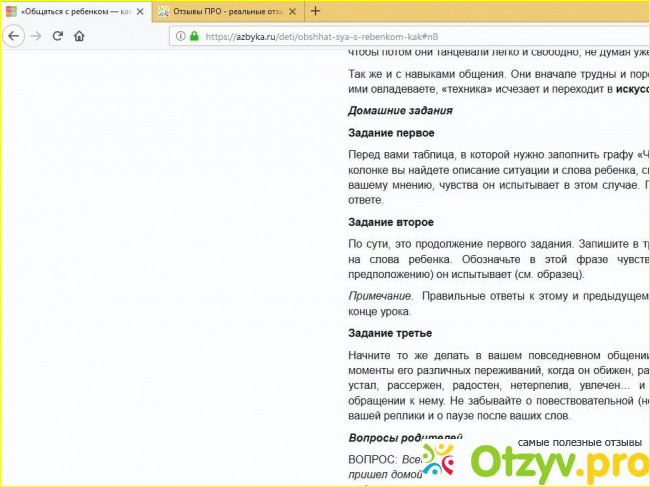The width and height of the screenshot is (650, 487).
Task: Show site information via the info icon
Action: click(x=180, y=36)
